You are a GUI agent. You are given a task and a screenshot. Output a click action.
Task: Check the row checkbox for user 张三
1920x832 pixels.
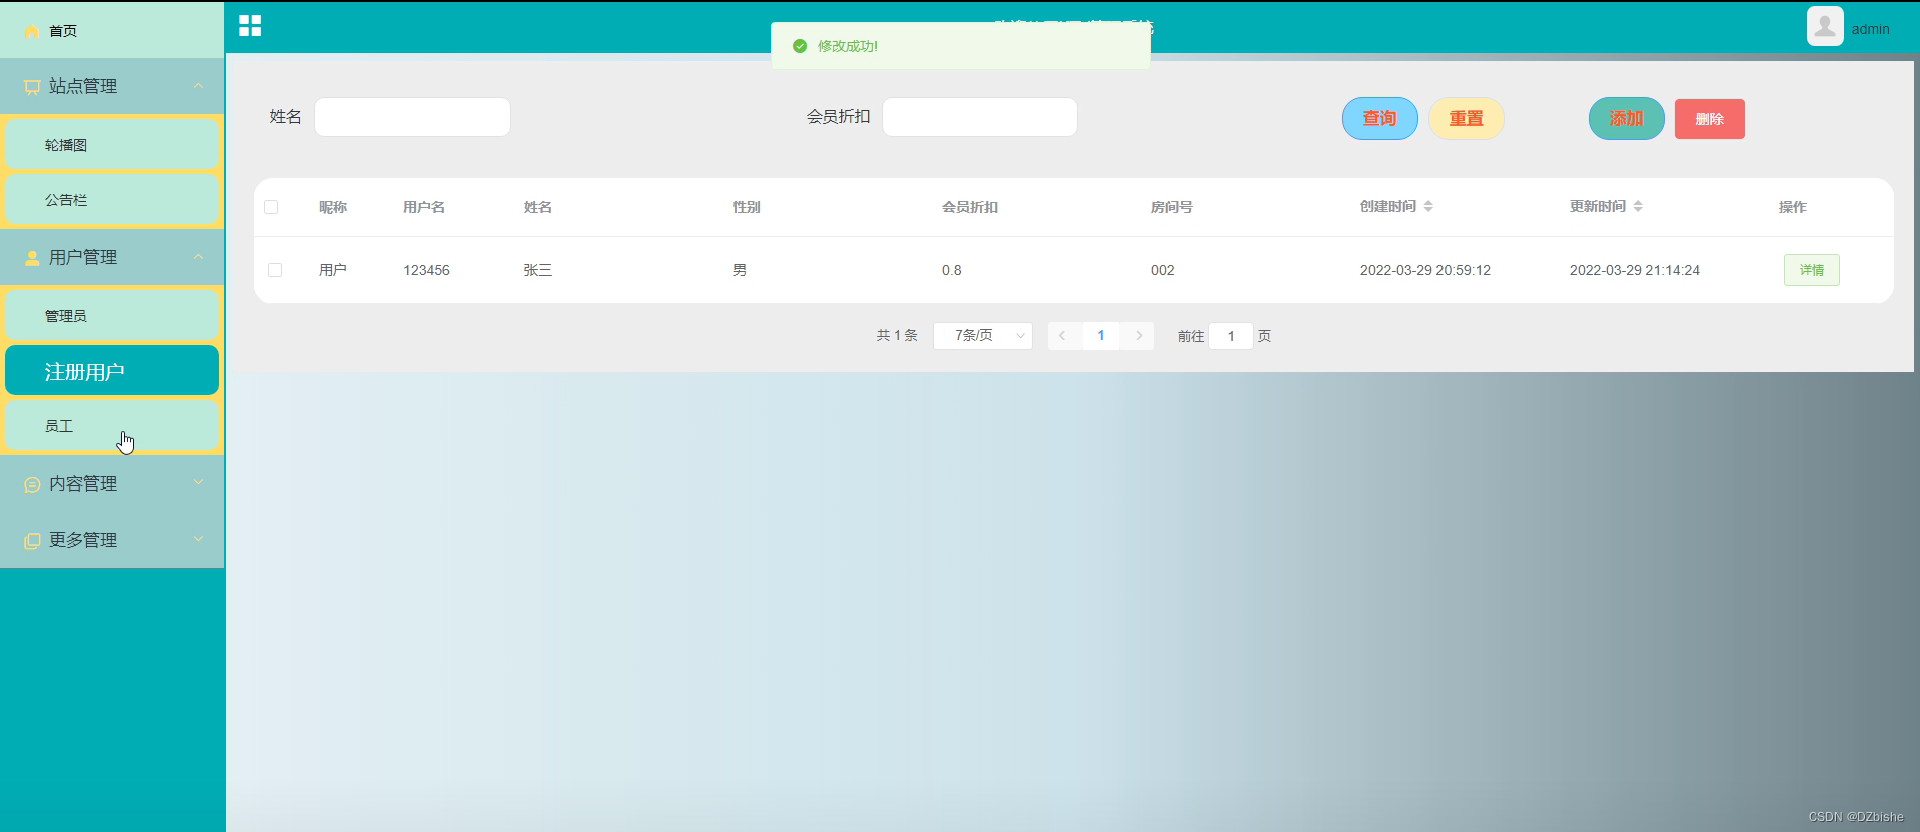tap(275, 270)
